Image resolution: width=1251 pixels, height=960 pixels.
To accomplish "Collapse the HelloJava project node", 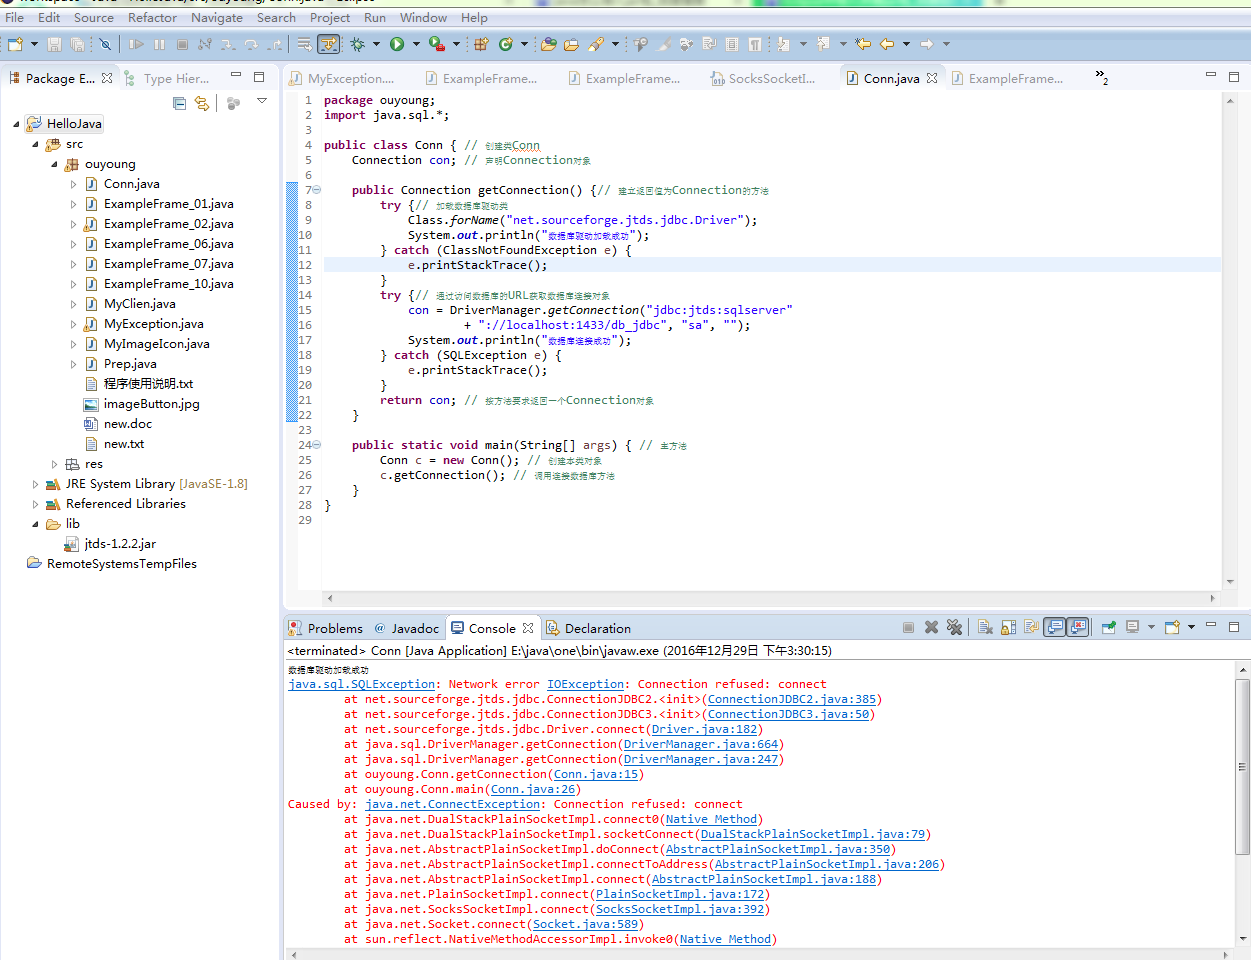I will (16, 124).
